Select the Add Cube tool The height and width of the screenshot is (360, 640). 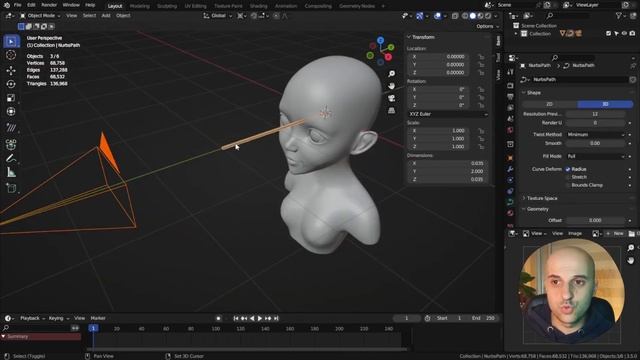click(11, 188)
